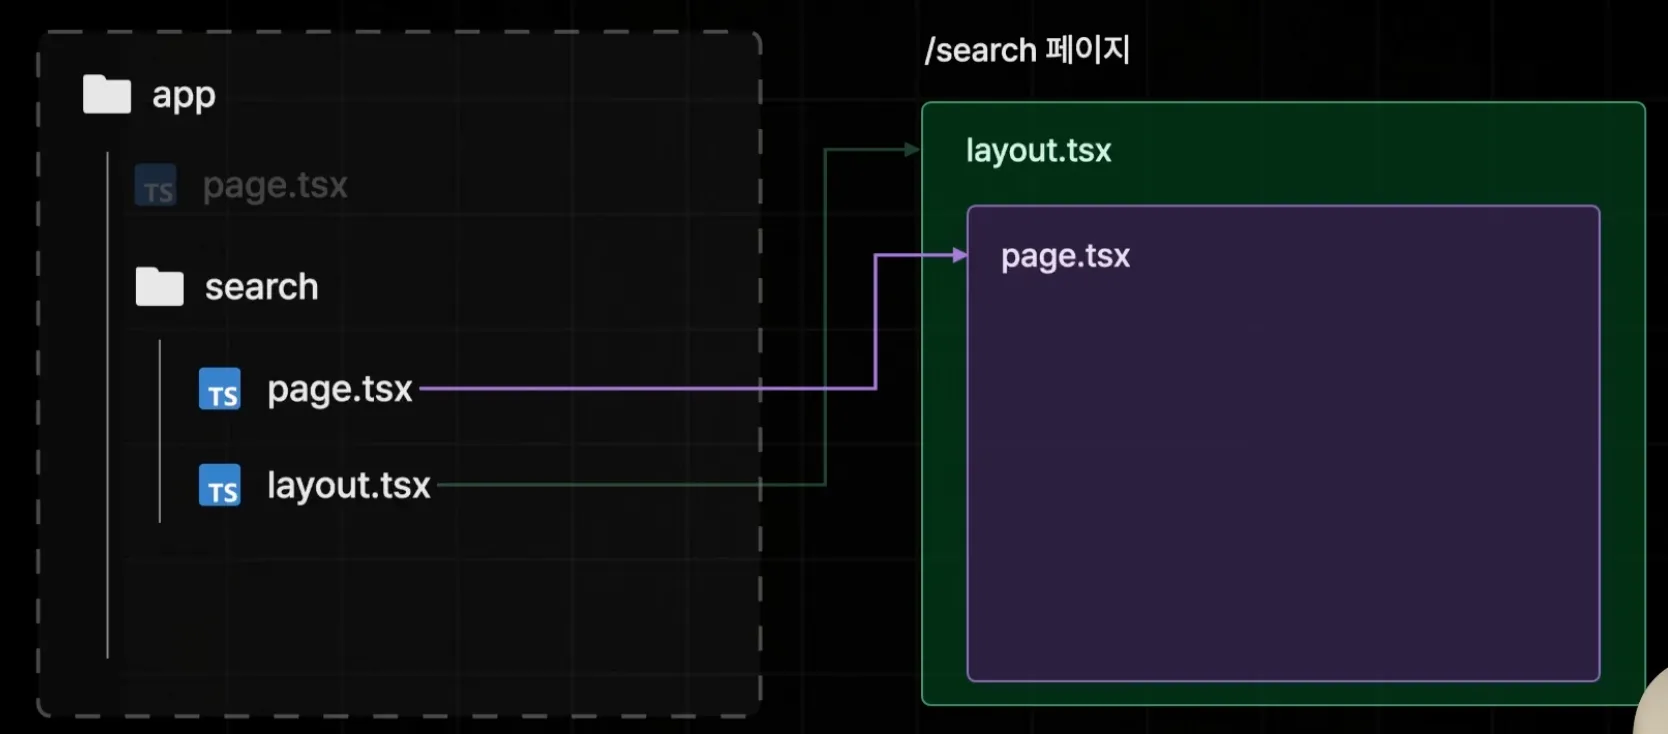Open page.tsx file inside the search folder

[x=340, y=389]
